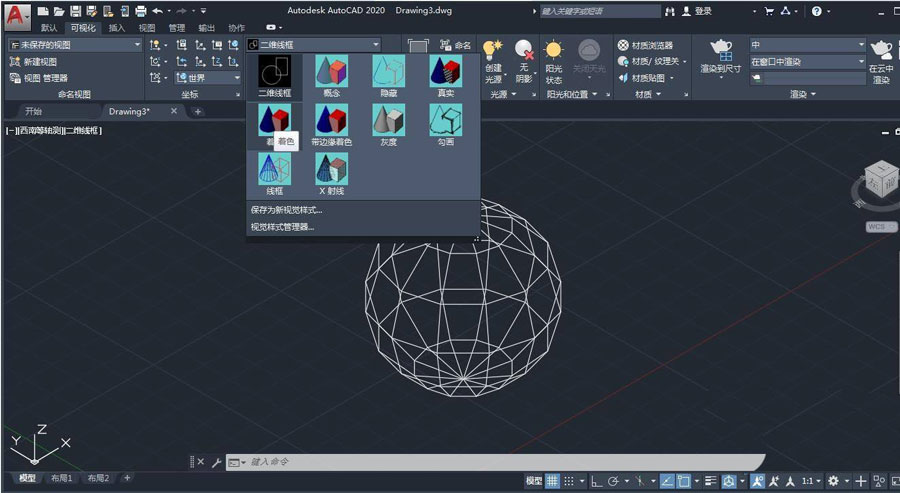
Task: Click 新建视图 new view button
Action: 33,61
